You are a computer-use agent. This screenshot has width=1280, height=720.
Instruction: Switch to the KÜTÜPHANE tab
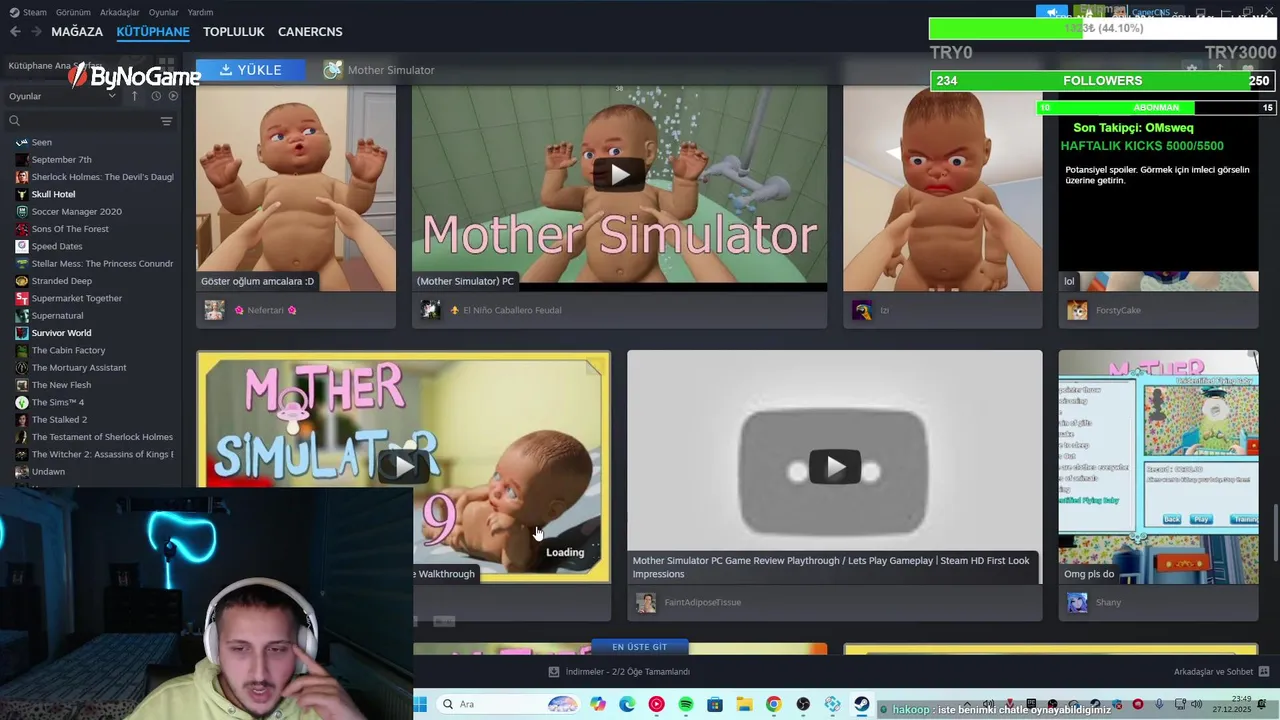(x=153, y=32)
